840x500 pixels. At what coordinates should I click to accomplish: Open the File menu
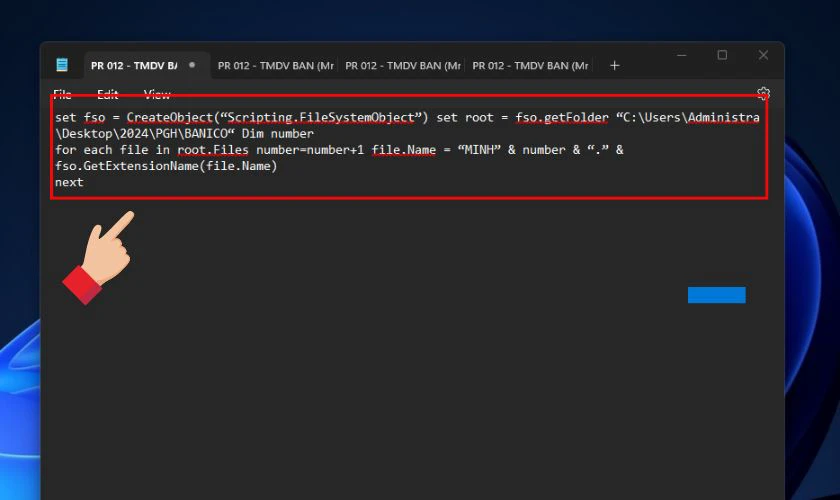[x=62, y=94]
